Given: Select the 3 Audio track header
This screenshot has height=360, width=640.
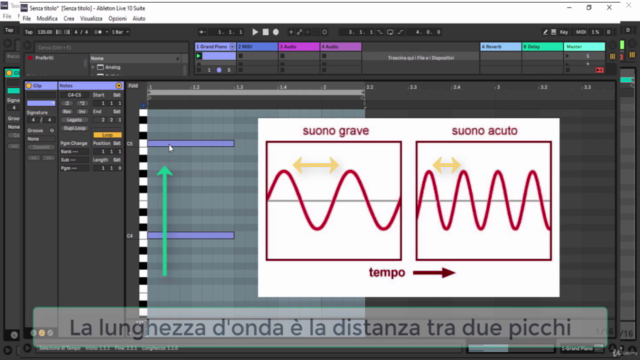Looking at the screenshot, I should [299, 47].
